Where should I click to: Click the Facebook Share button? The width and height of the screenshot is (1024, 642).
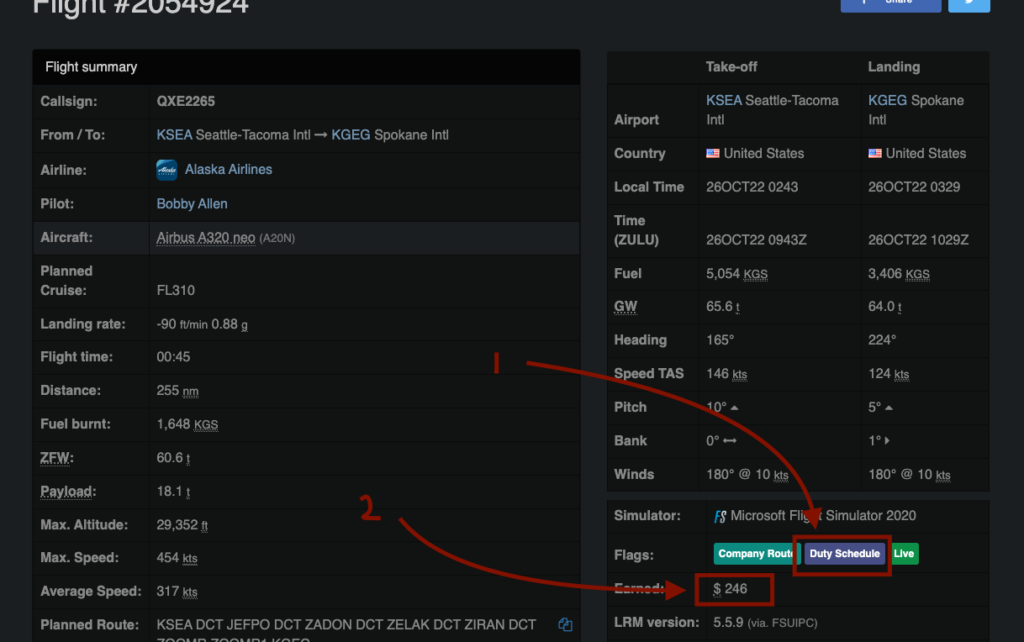click(890, 5)
